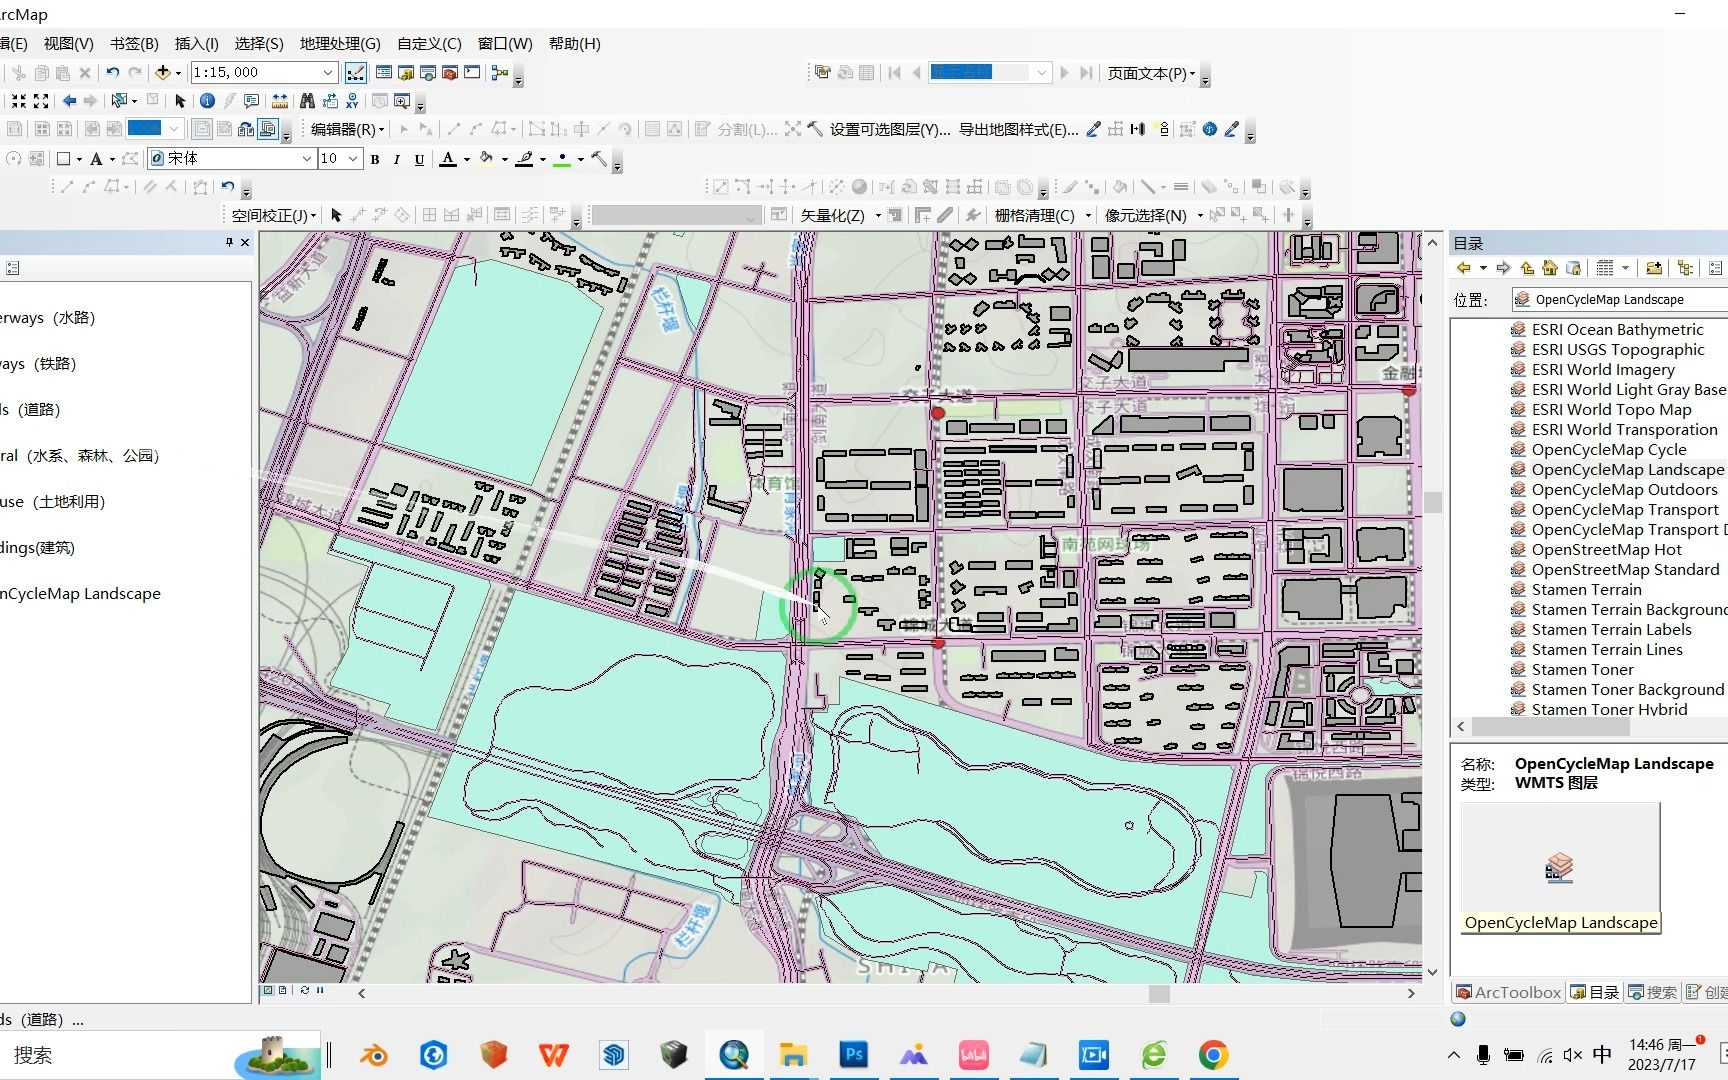Open the Editor toolbar icon
The width and height of the screenshot is (1728, 1080).
(355, 72)
